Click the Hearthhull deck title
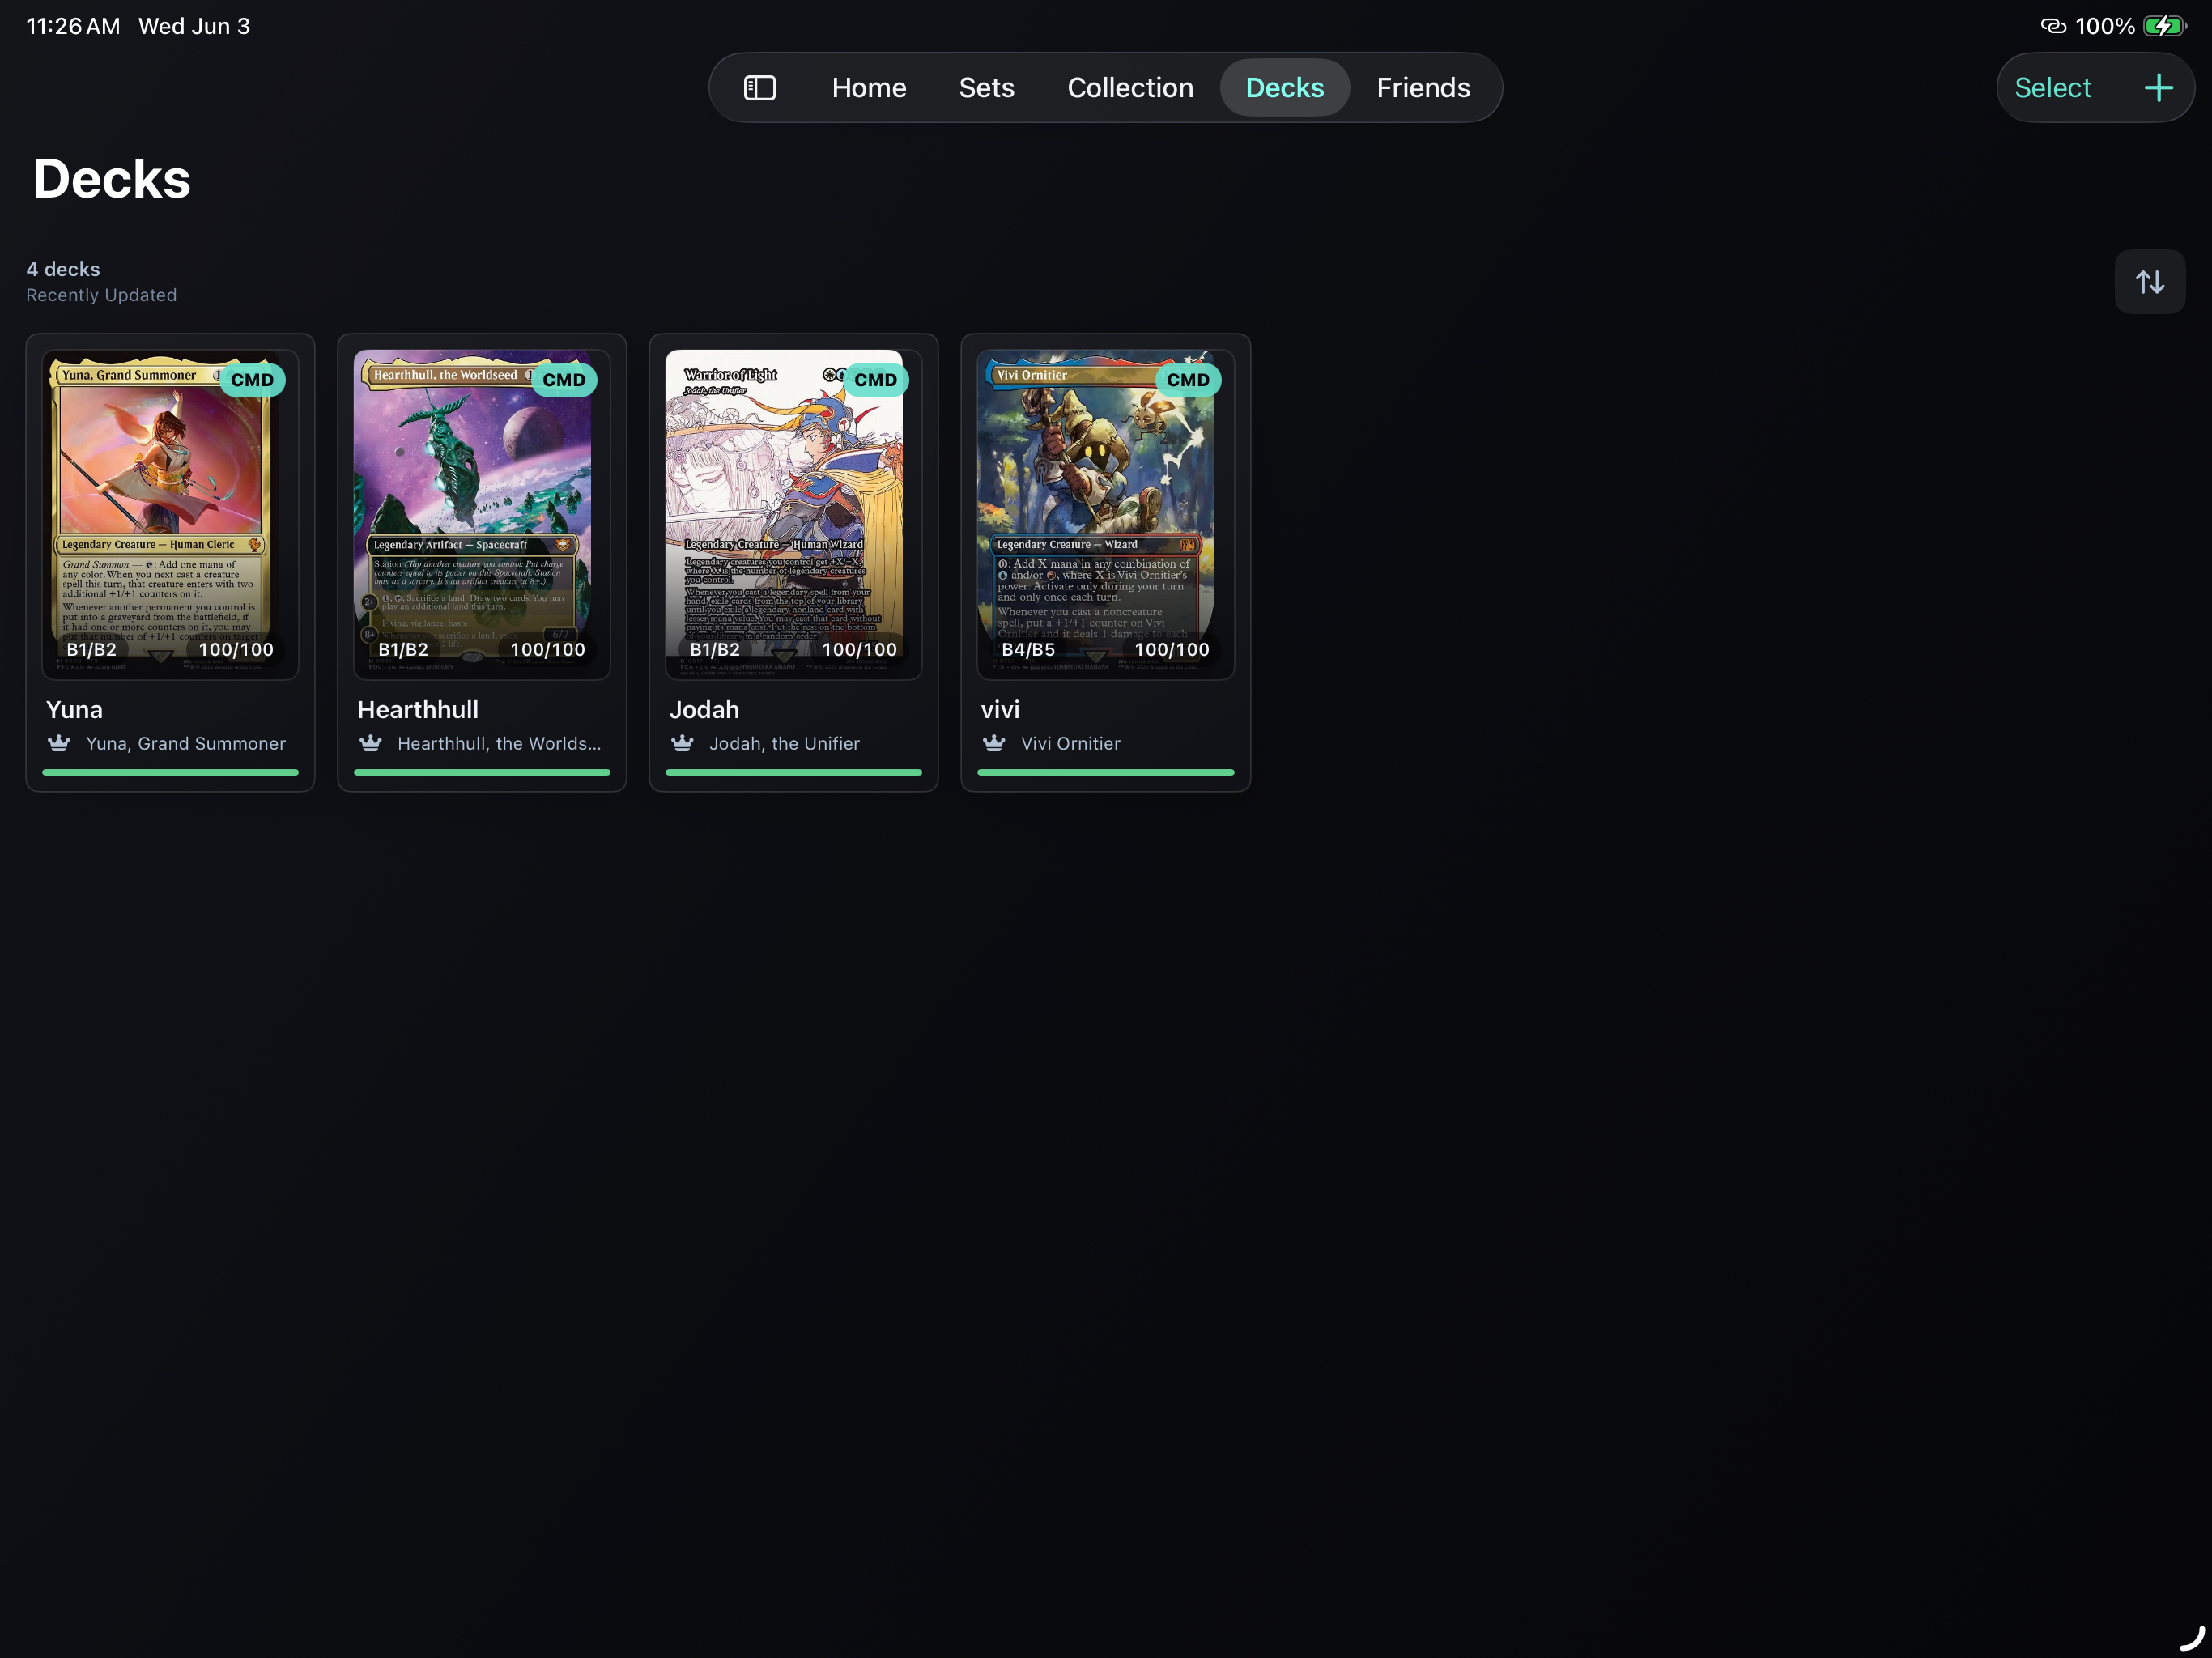This screenshot has width=2212, height=1658. tap(418, 709)
